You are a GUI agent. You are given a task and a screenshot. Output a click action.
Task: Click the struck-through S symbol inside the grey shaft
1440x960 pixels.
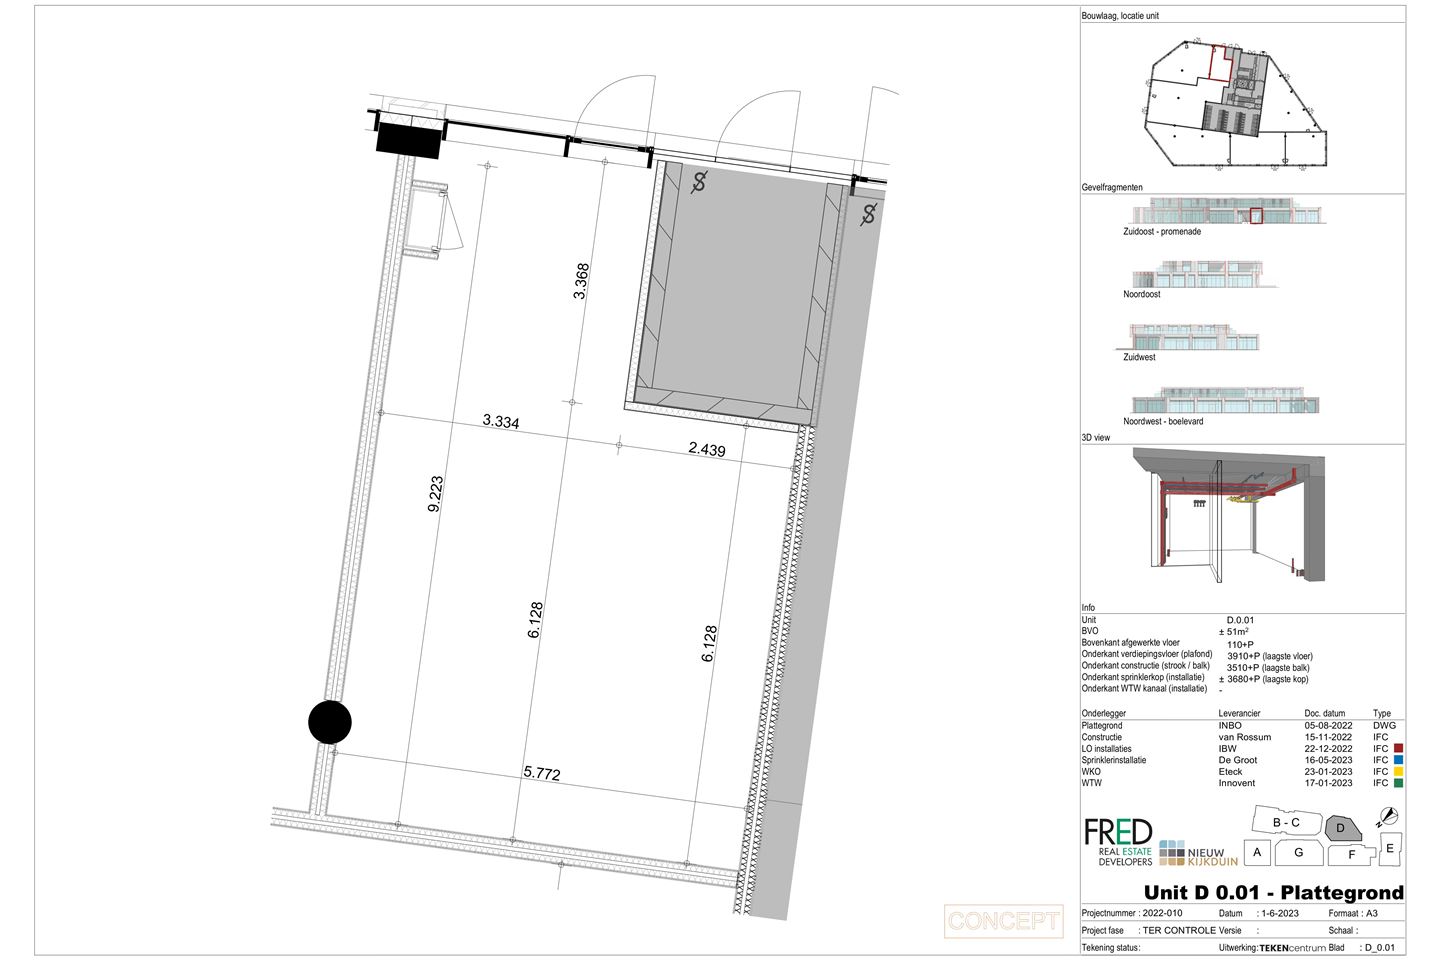699,181
